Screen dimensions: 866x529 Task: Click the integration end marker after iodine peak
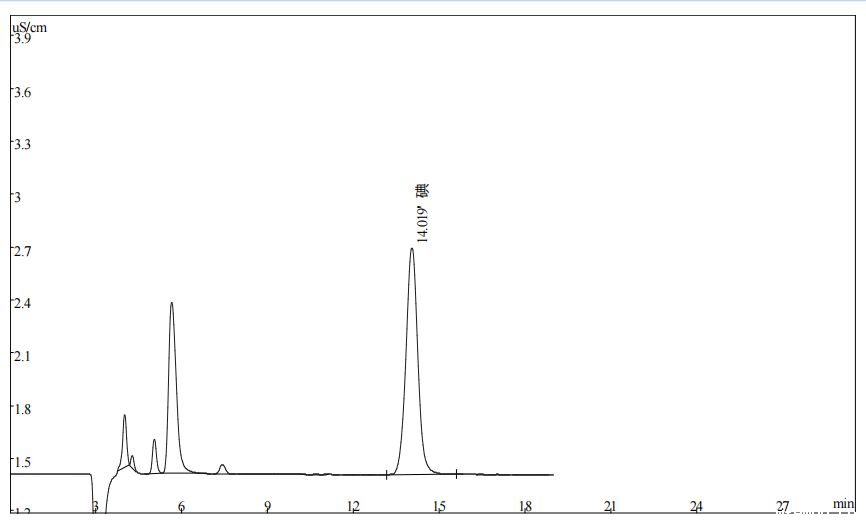[x=456, y=473]
